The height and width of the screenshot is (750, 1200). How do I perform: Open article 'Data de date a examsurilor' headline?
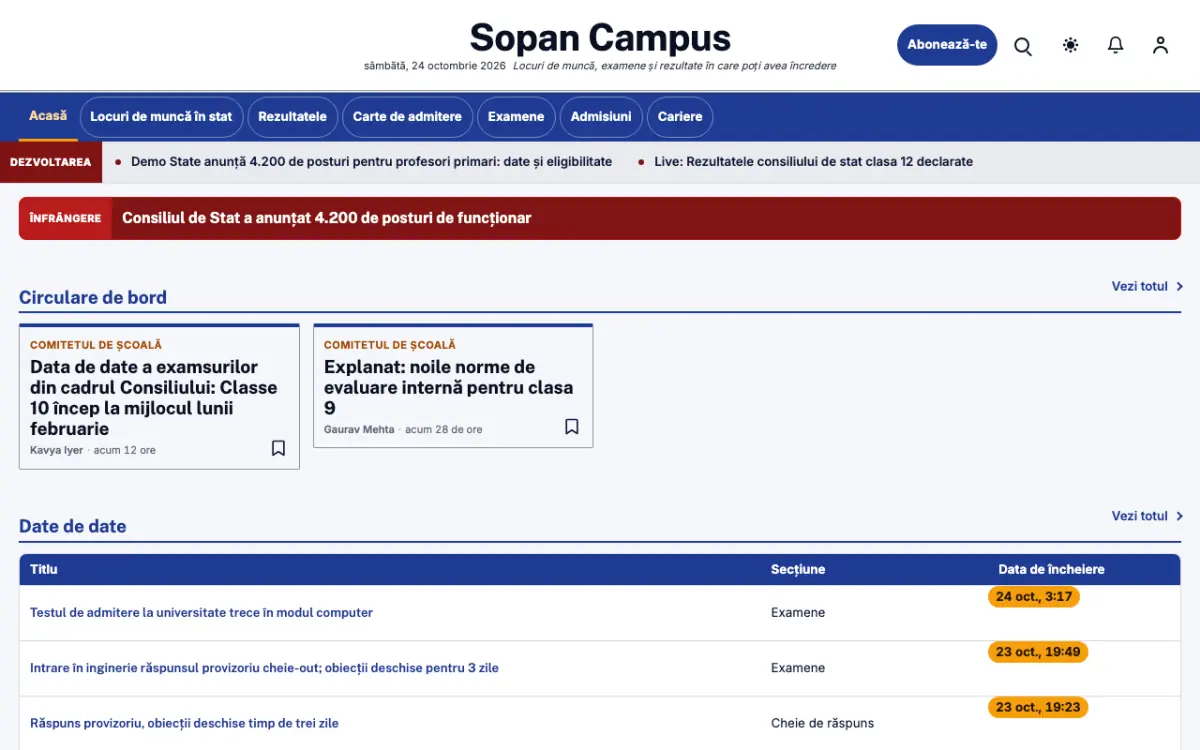tap(154, 398)
